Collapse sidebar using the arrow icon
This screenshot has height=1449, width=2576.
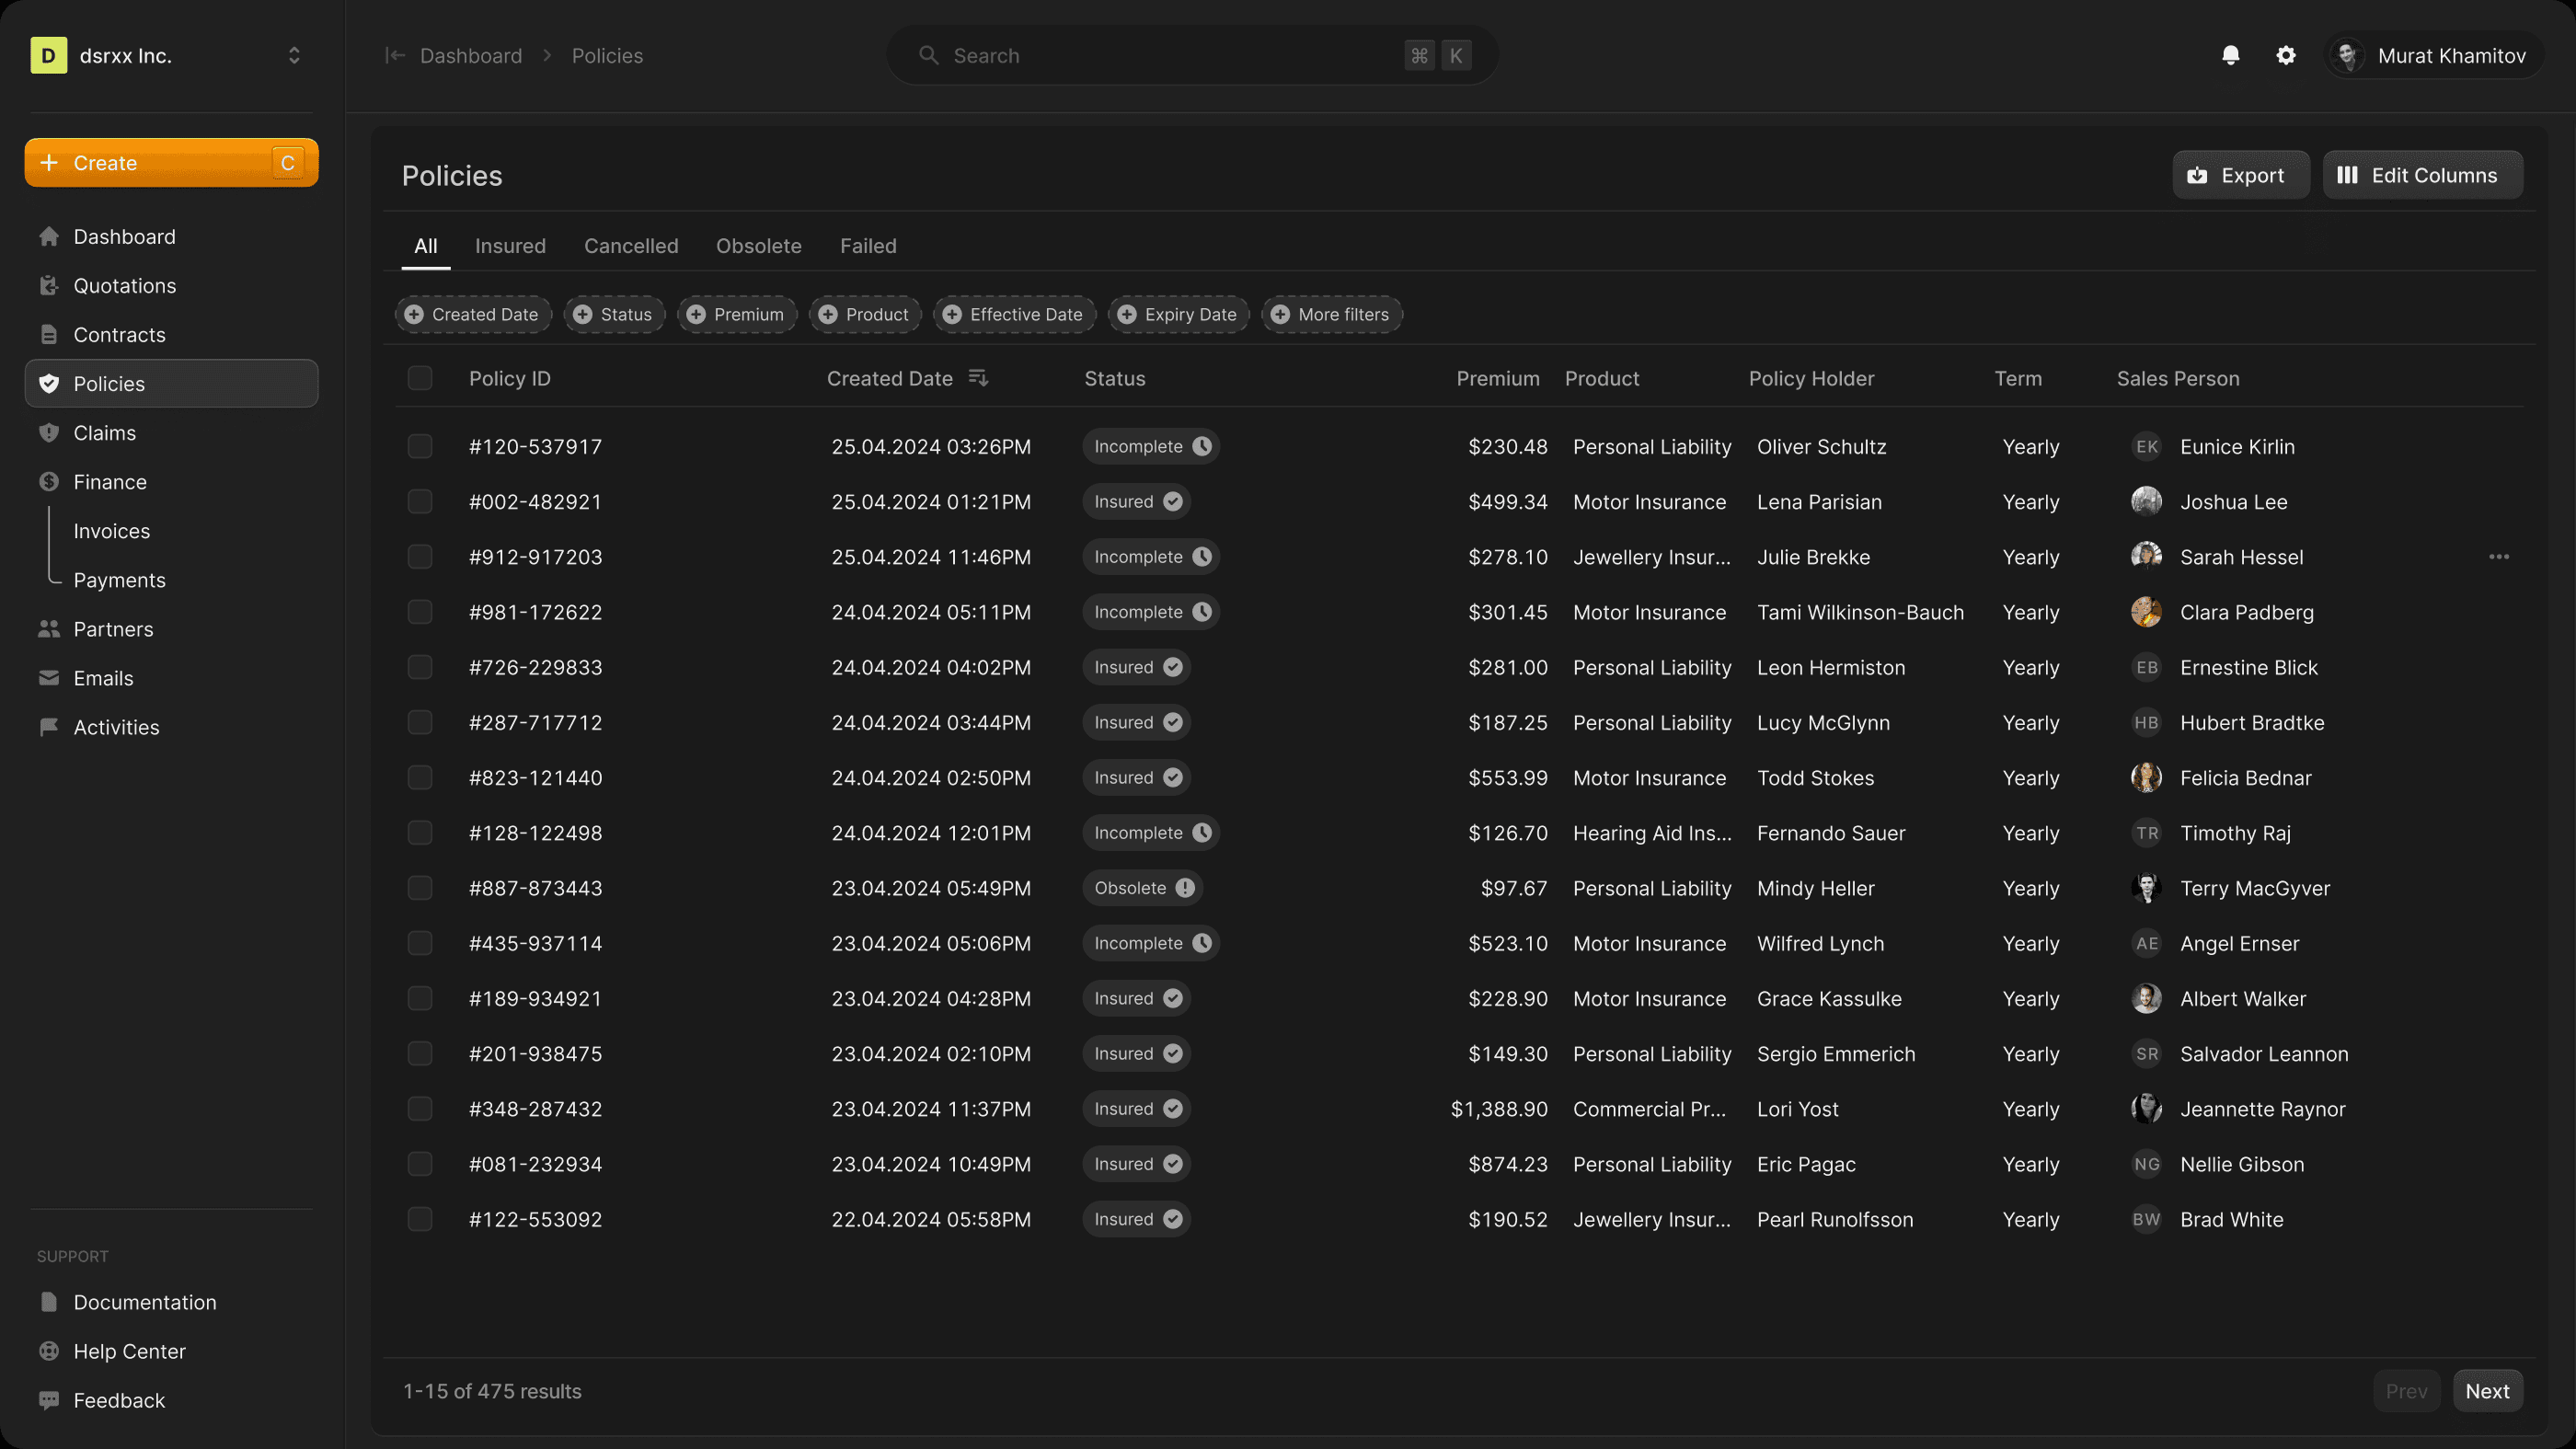[394, 55]
